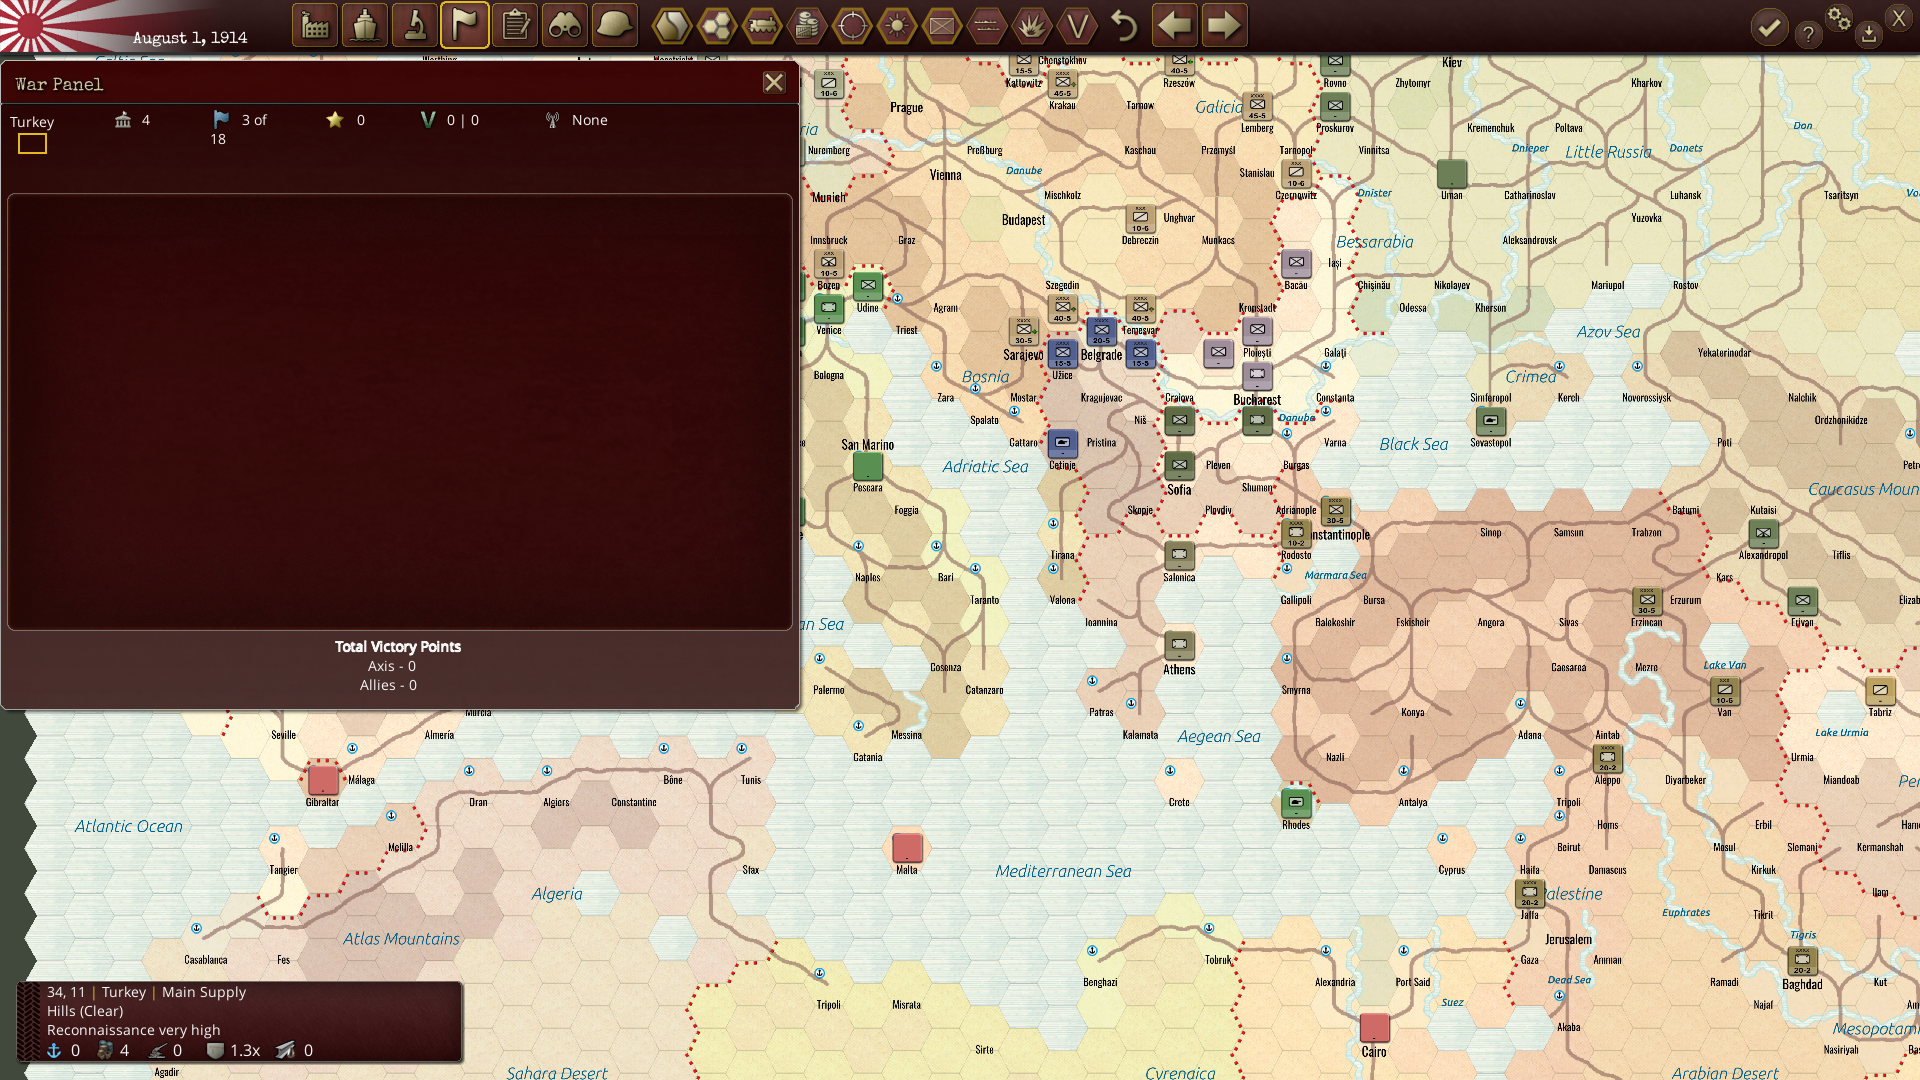The image size is (1920, 1080).
Task: Click the green V victory points icon
Action: 428,120
